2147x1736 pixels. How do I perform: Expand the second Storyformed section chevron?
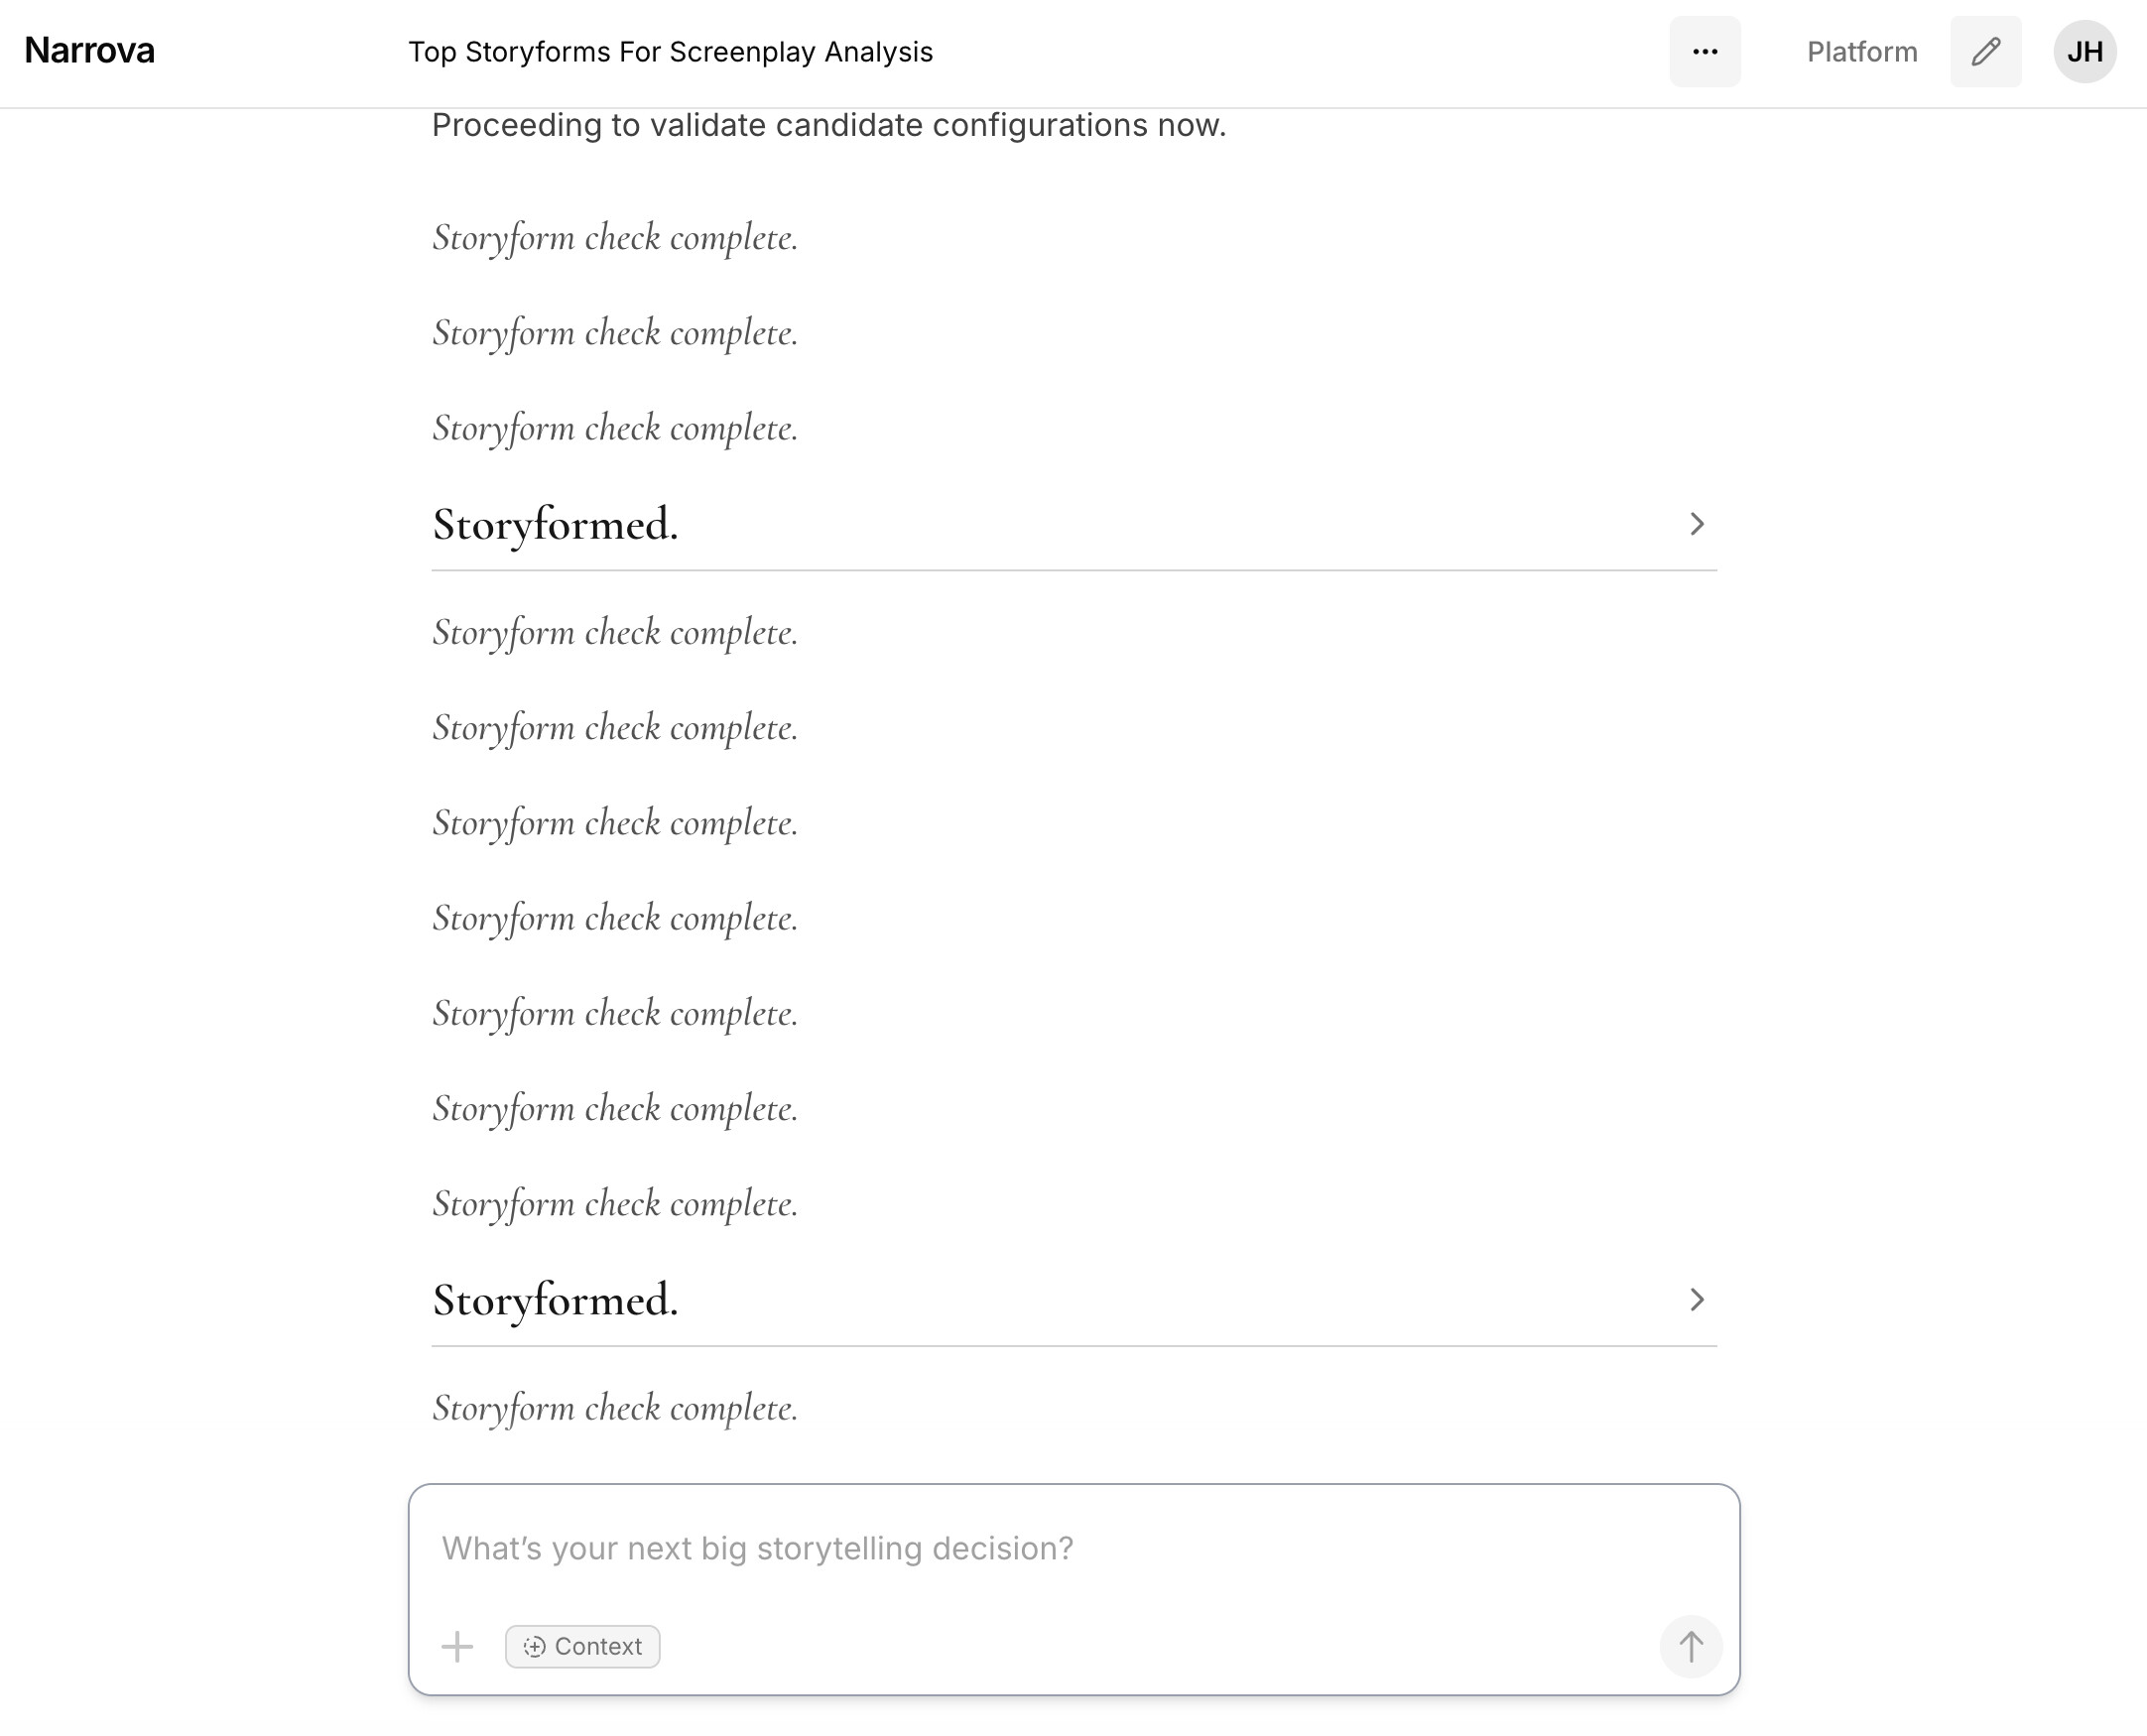(1696, 1299)
